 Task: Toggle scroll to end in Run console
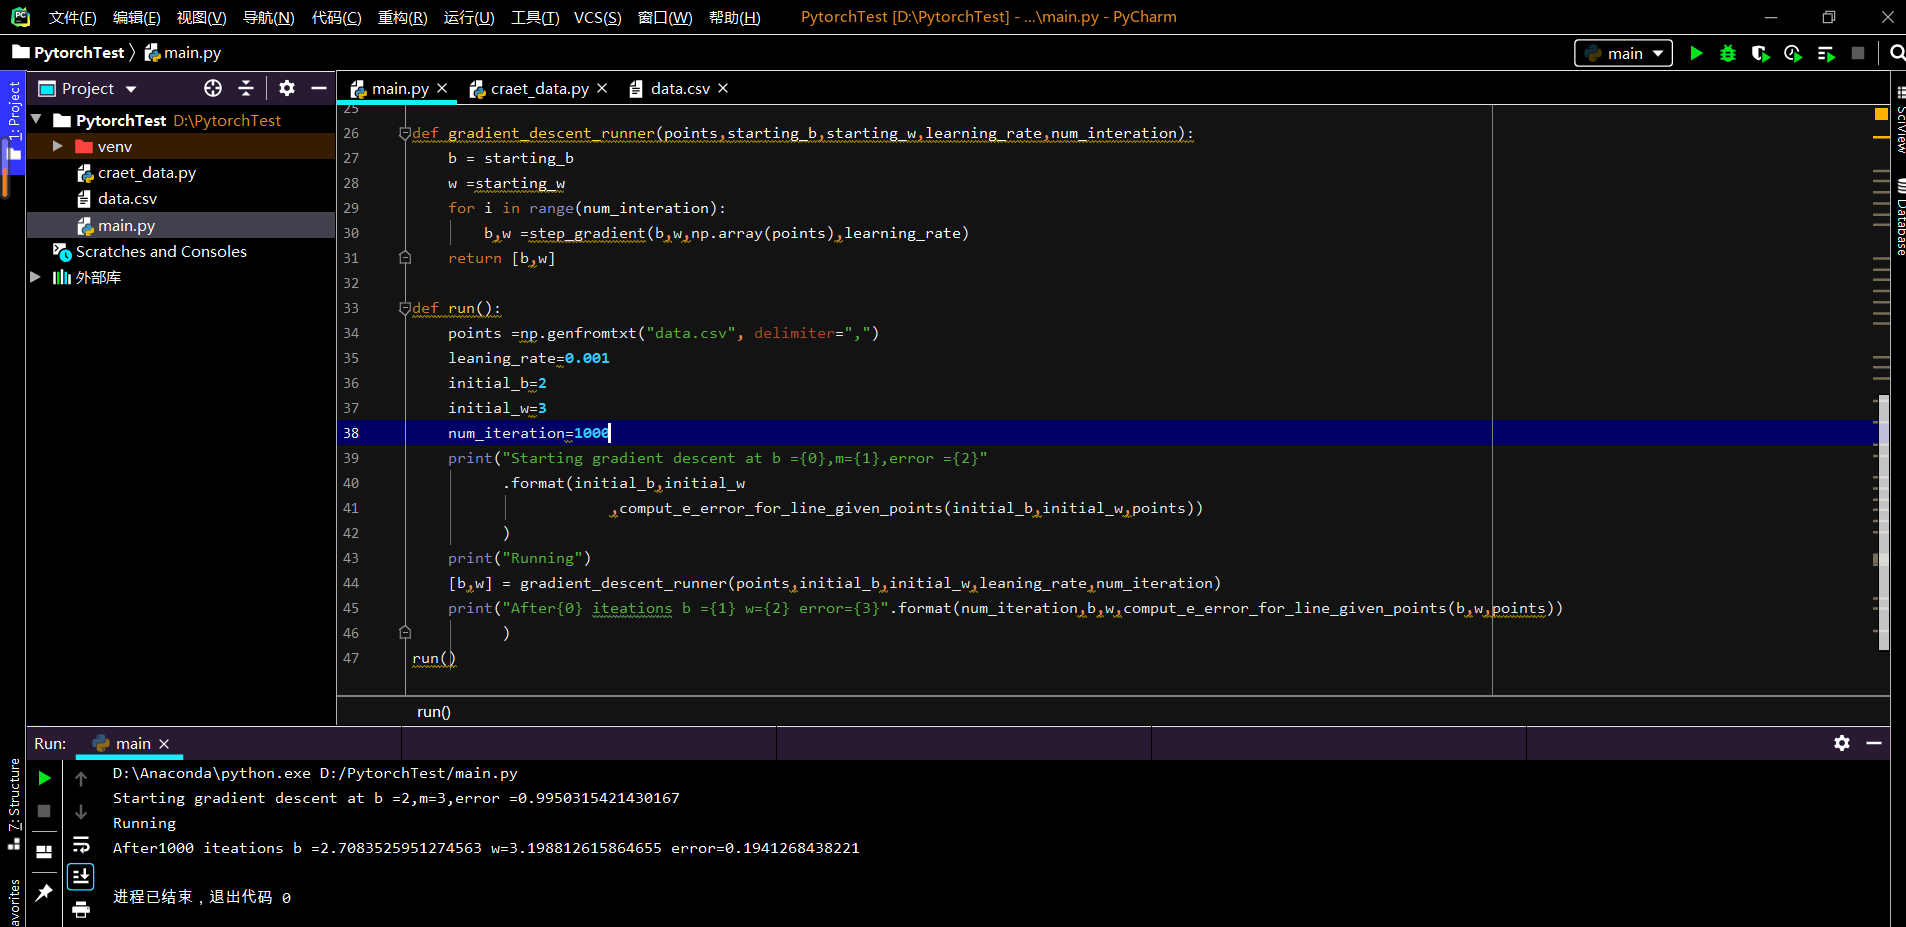(x=81, y=877)
